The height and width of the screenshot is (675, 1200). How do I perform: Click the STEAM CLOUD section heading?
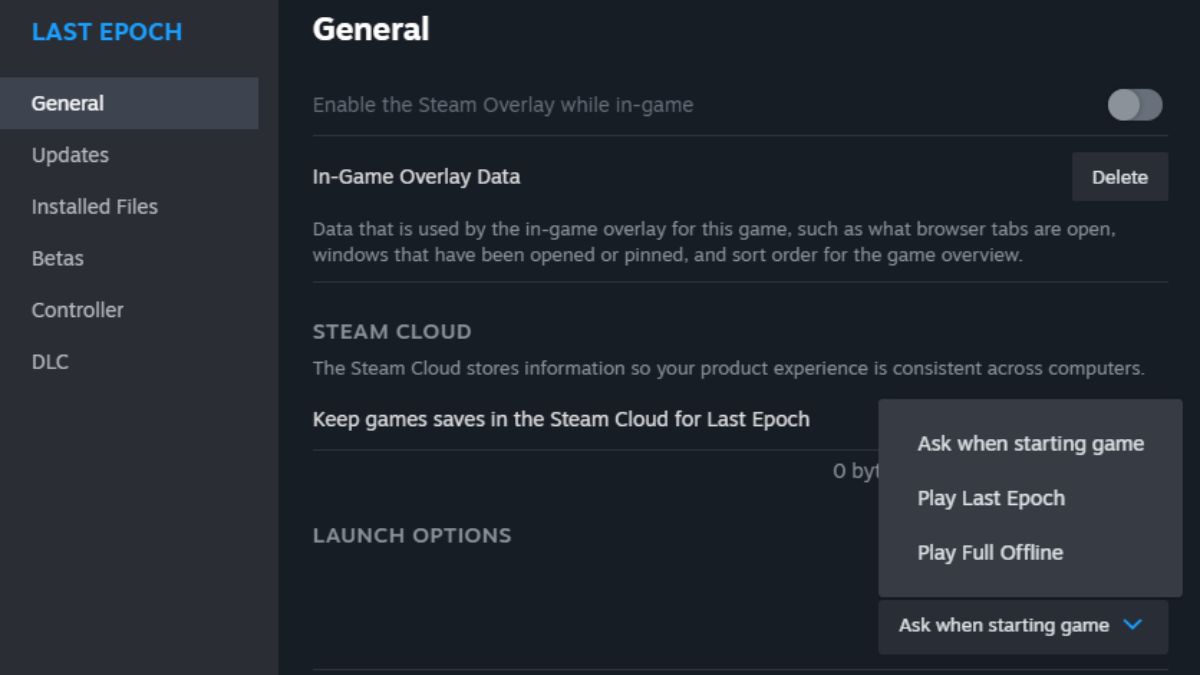click(x=392, y=331)
